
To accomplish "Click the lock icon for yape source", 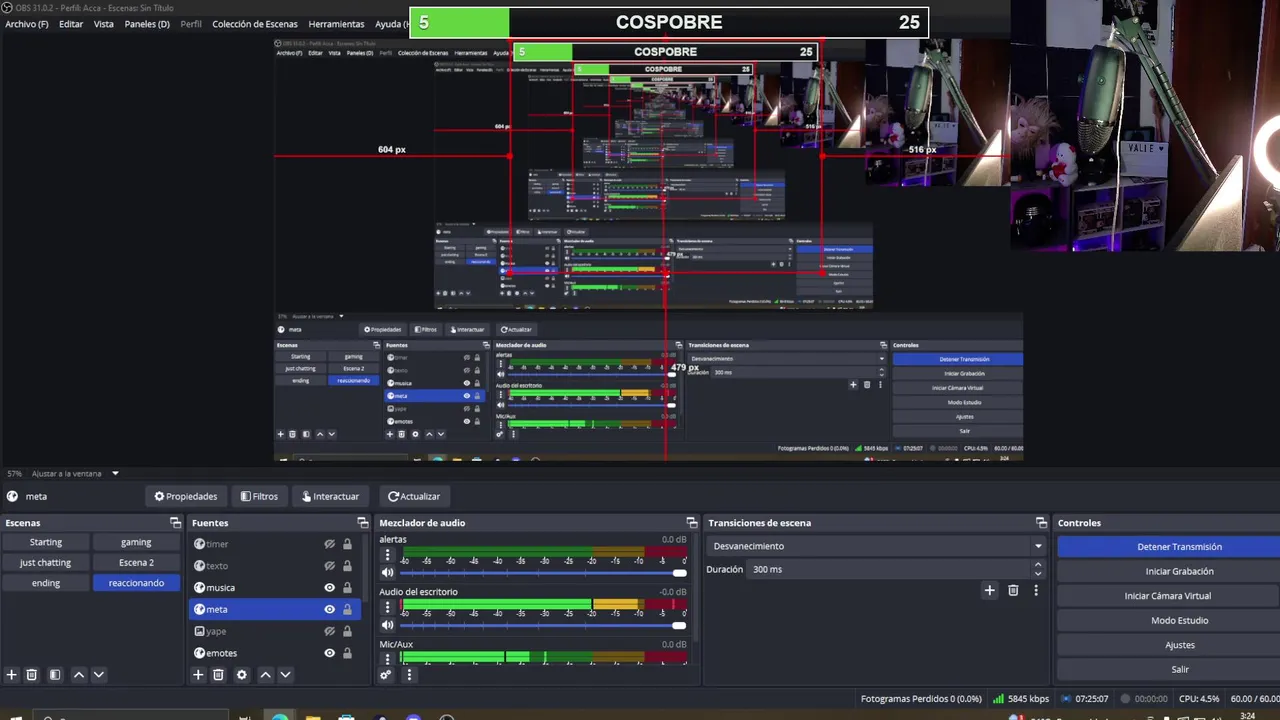I will click(347, 631).
